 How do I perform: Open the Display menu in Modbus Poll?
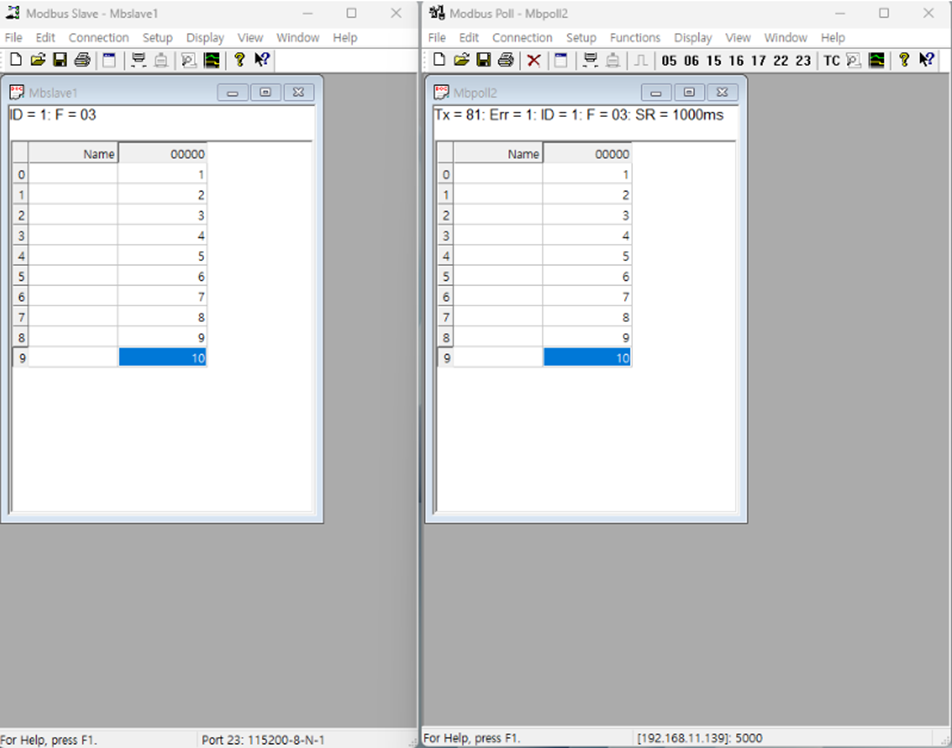pos(692,37)
